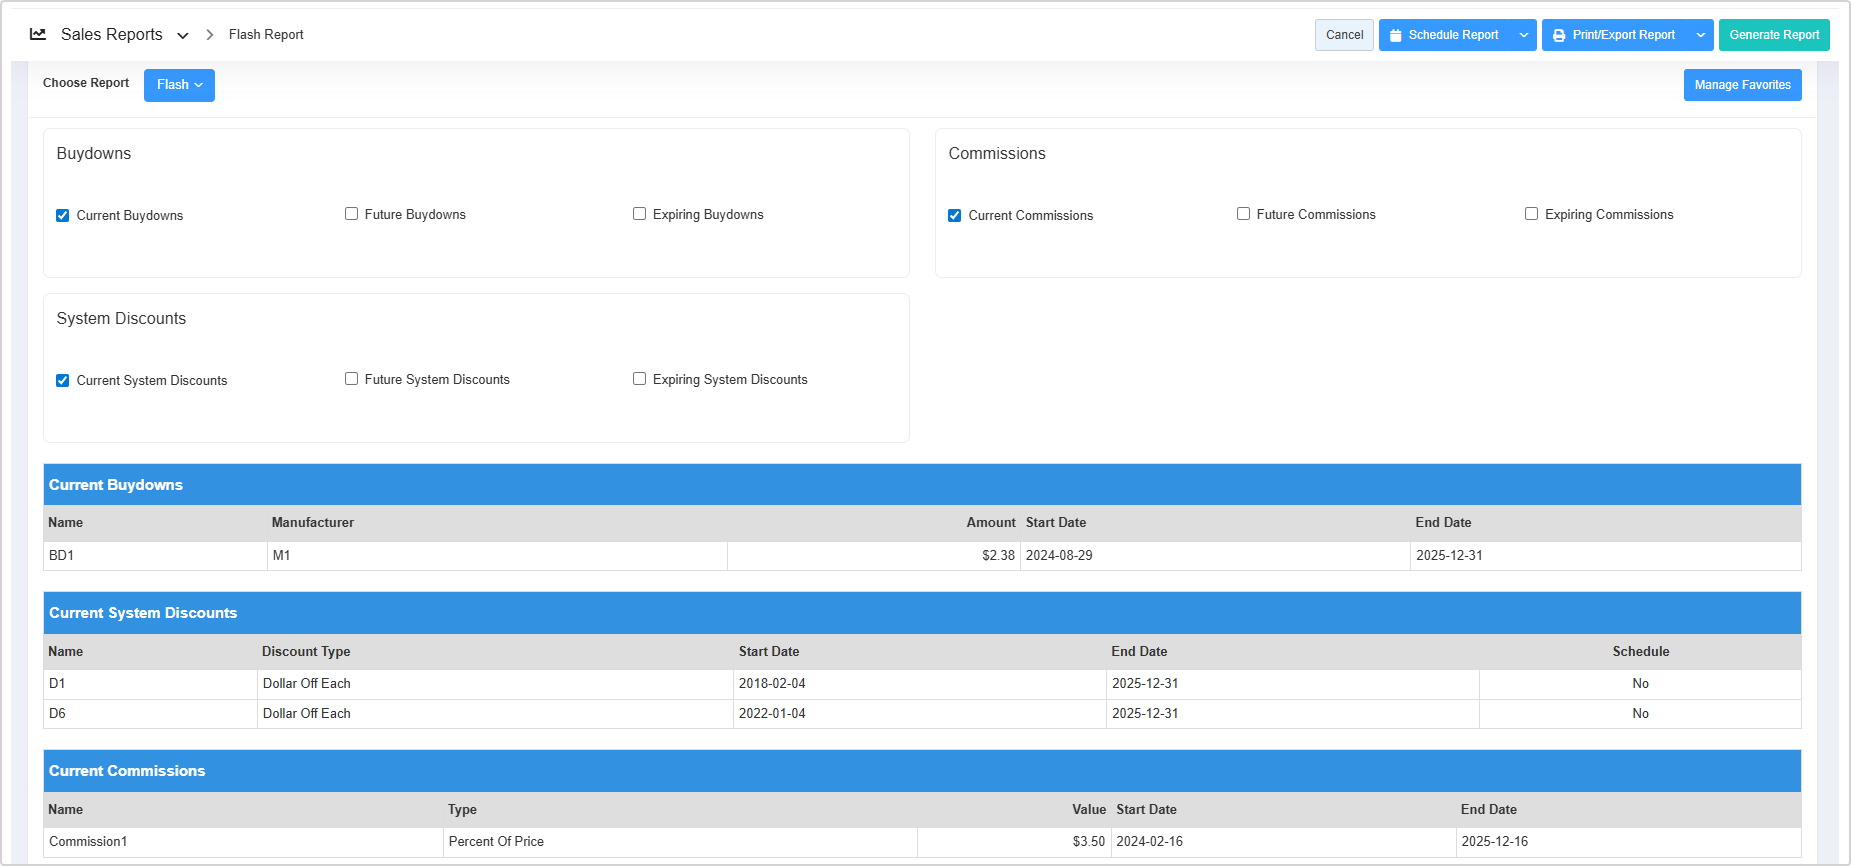Screen dimensions: 1852x866
Task: Enable Expiring Buydowns checkbox
Action: pos(639,214)
